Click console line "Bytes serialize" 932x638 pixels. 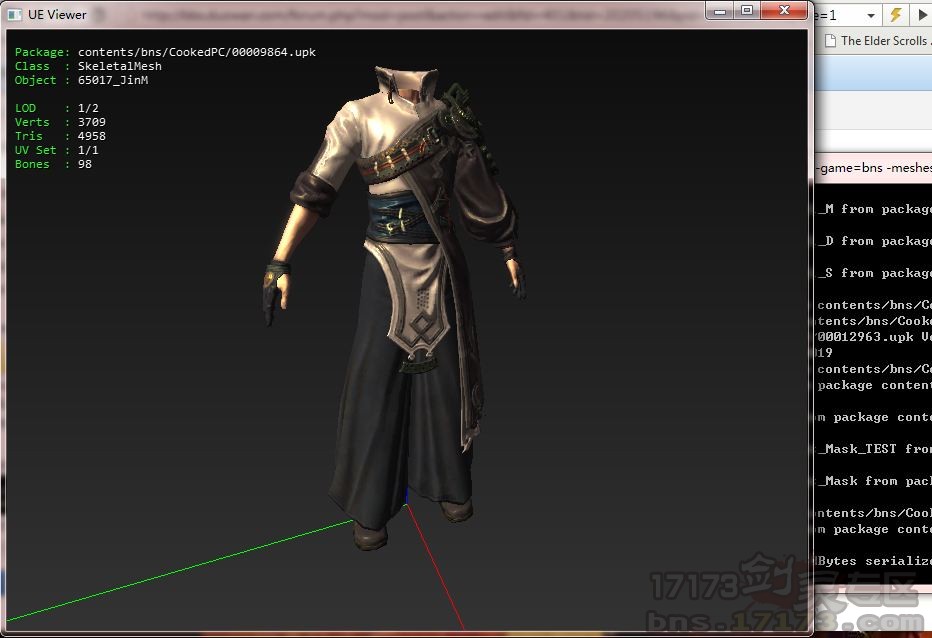pos(874,561)
